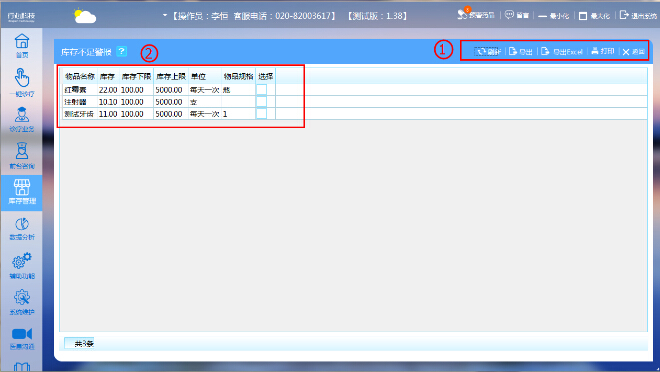Click the stock value 11.00
Screen dimensions: 660x372
pyautogui.click(x=108, y=114)
